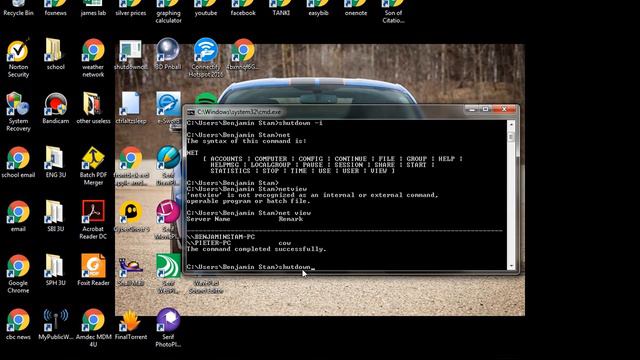Click "The command completed successfully." line
This screenshot has height=360, width=640.
tap(256, 249)
